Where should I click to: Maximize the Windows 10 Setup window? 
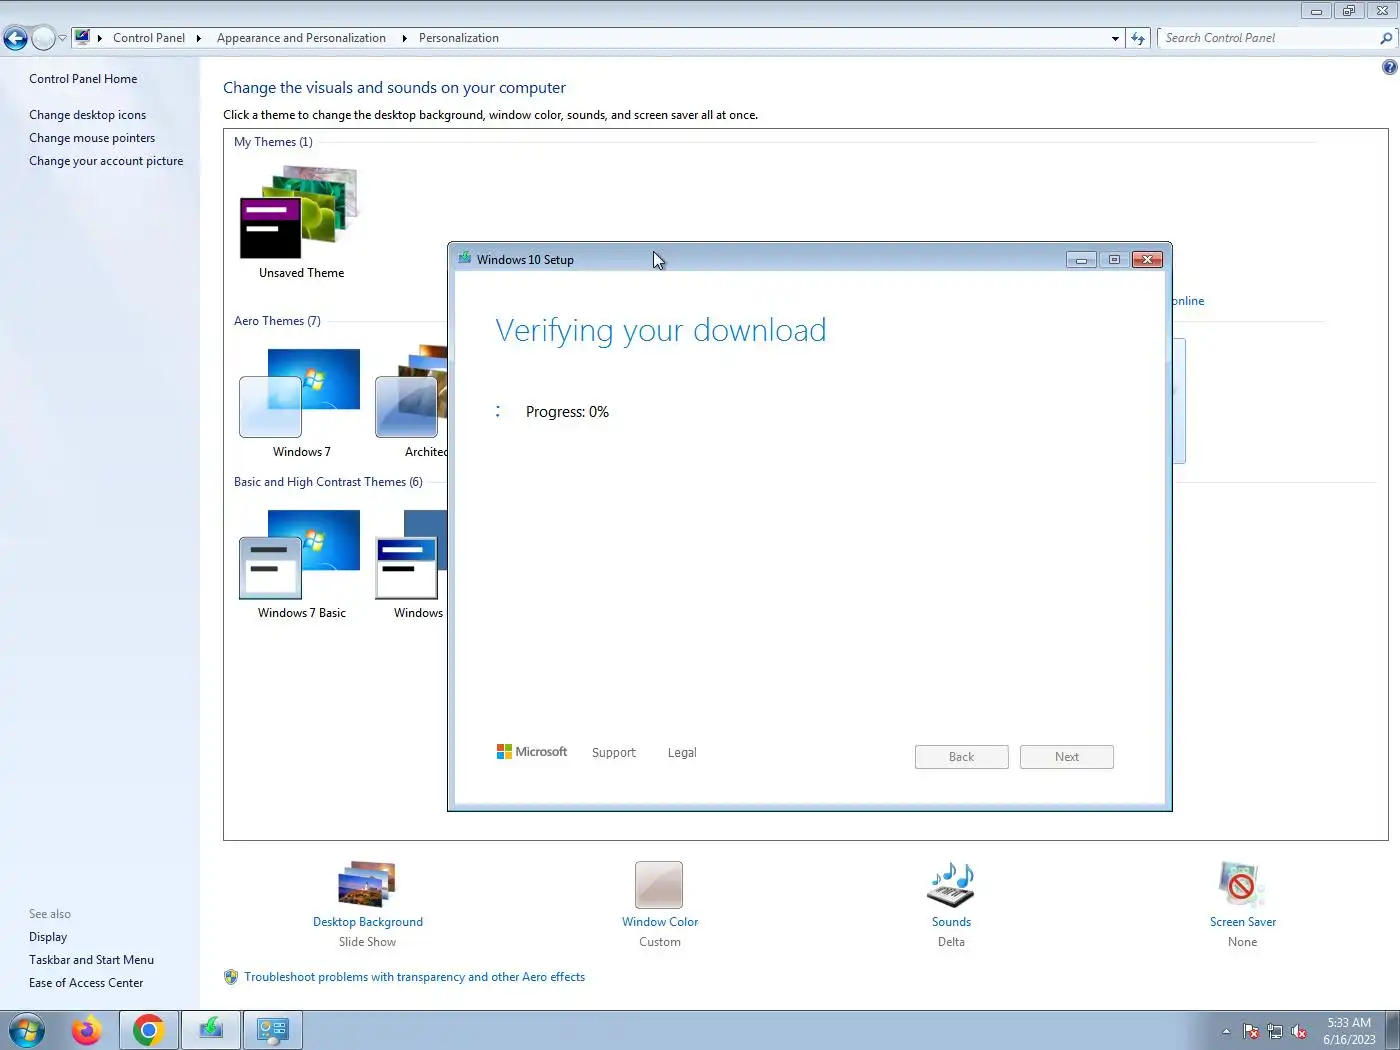click(1114, 260)
